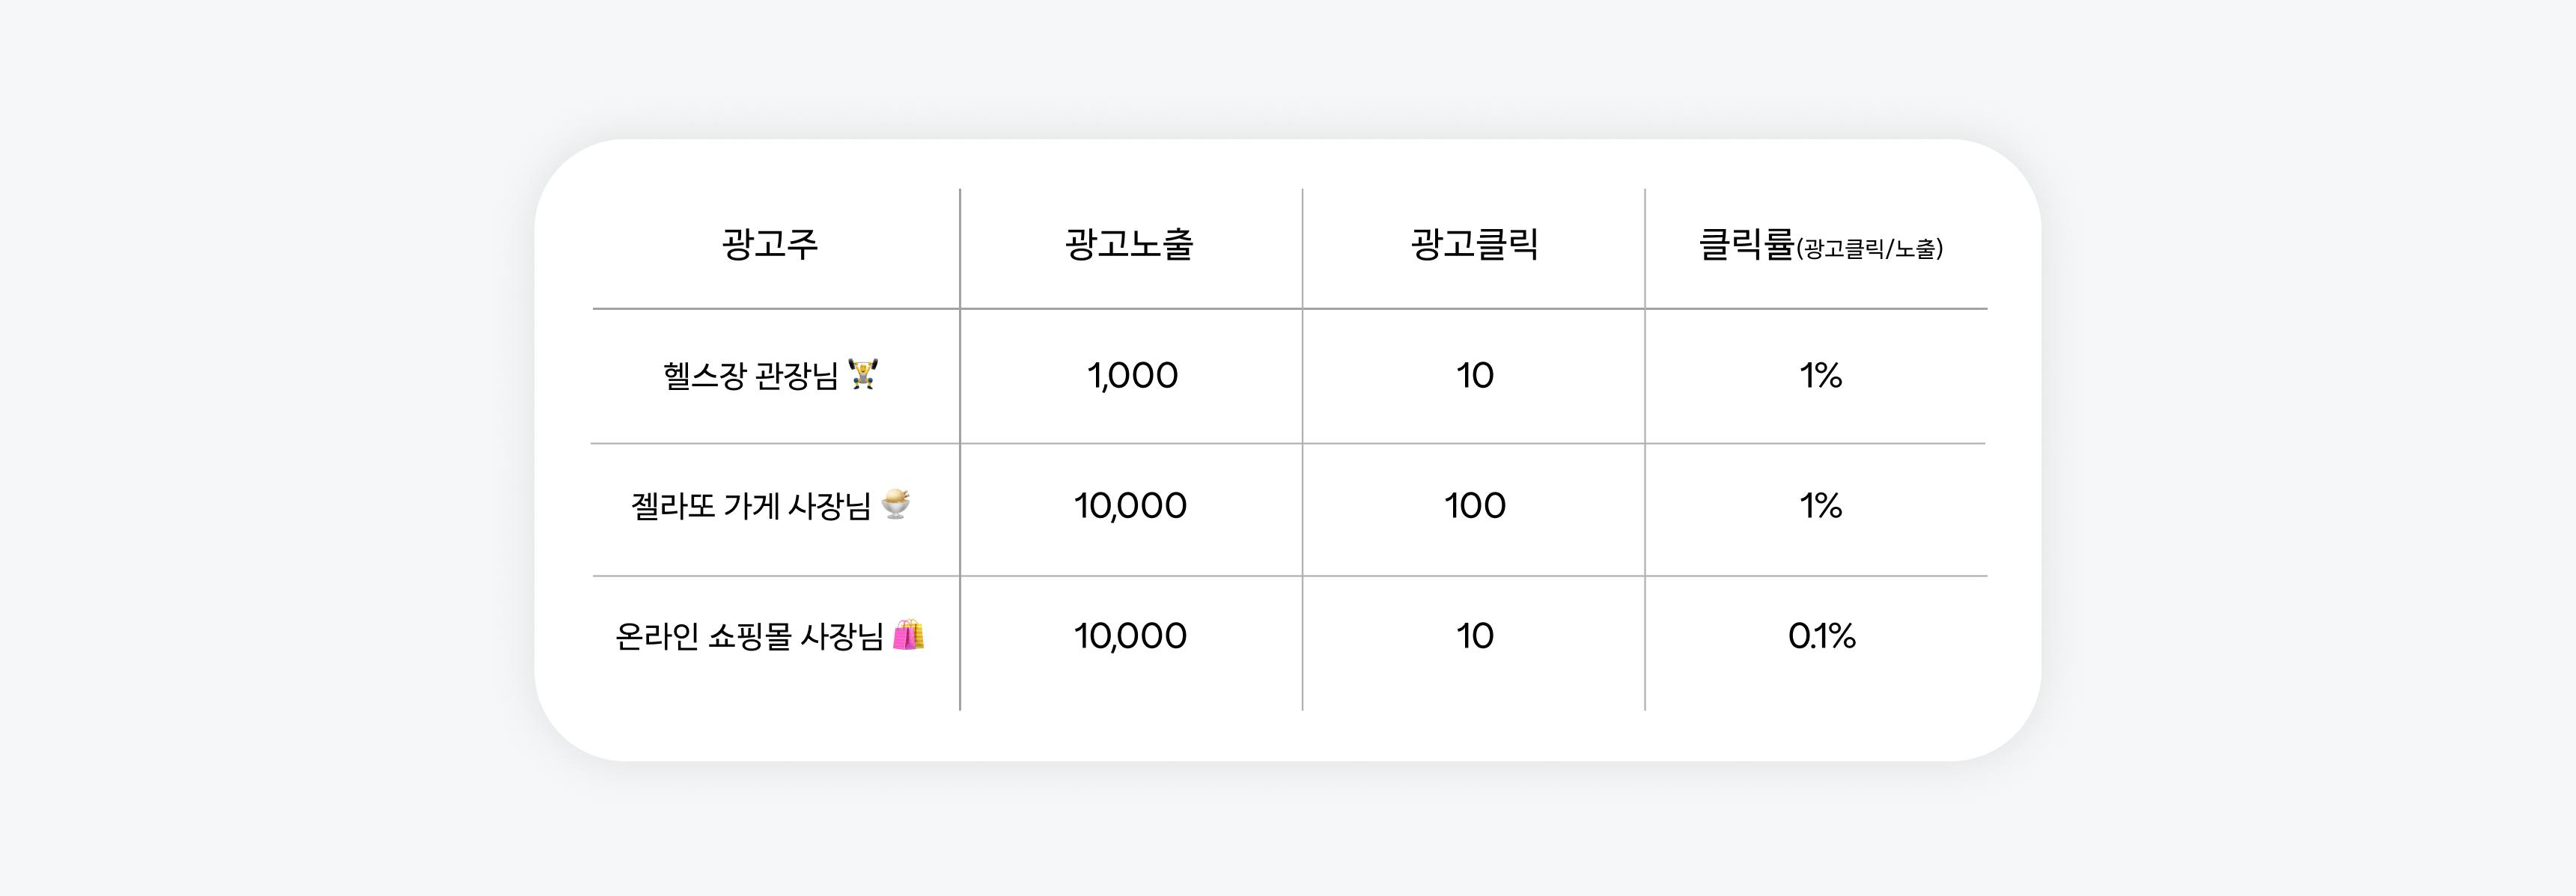Click the 100 ad clicks cell
The image size is (2576, 896).
pos(1475,506)
